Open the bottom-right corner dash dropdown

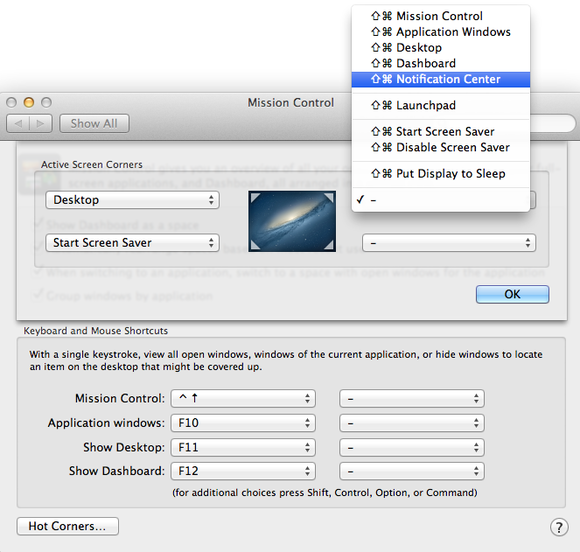[449, 243]
